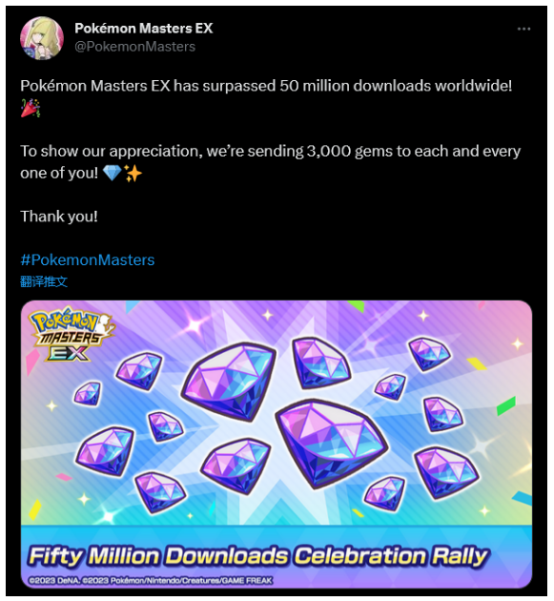Screen dimensions: 554x601
Task: Click the Pokémon Masters EX display name
Action: pyautogui.click(x=143, y=28)
